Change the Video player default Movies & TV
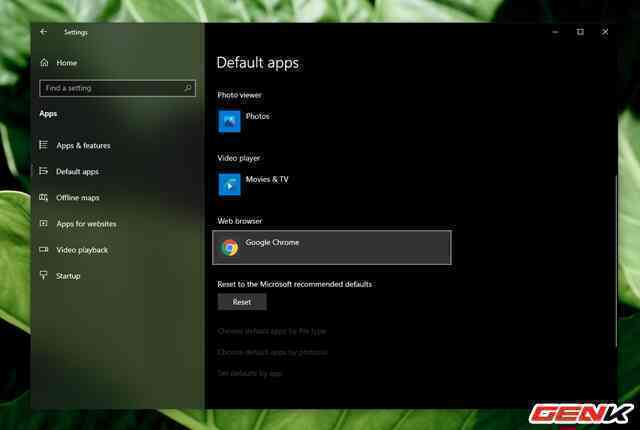The width and height of the screenshot is (640, 430). point(332,184)
